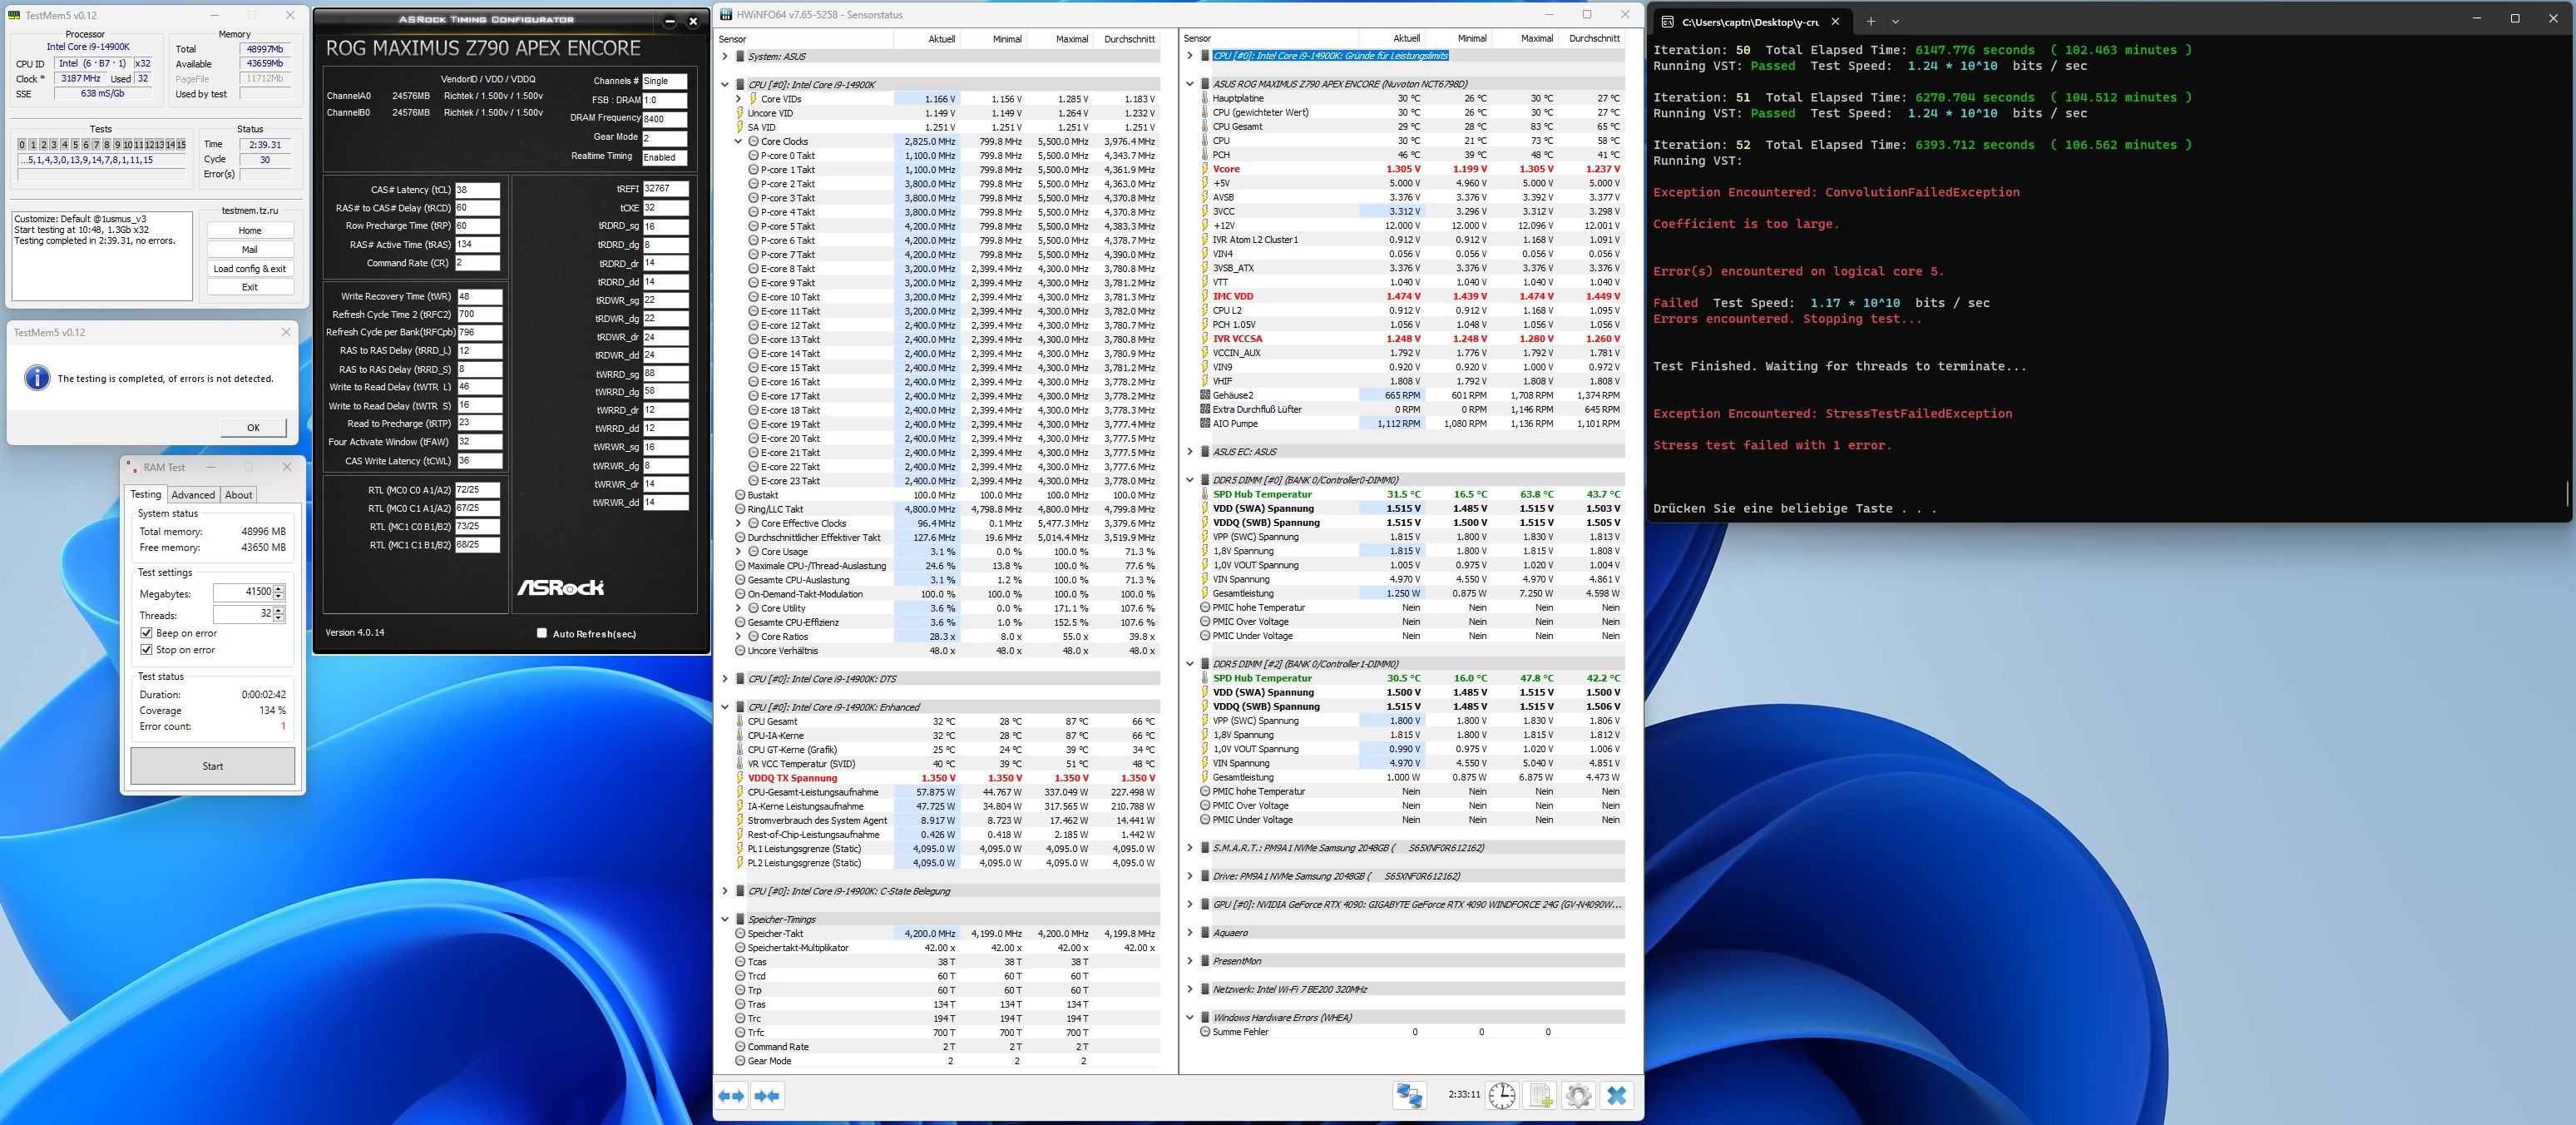Viewport: 2576px width, 1125px height.
Task: Expand System: ASUS sensor group
Action: [726, 57]
